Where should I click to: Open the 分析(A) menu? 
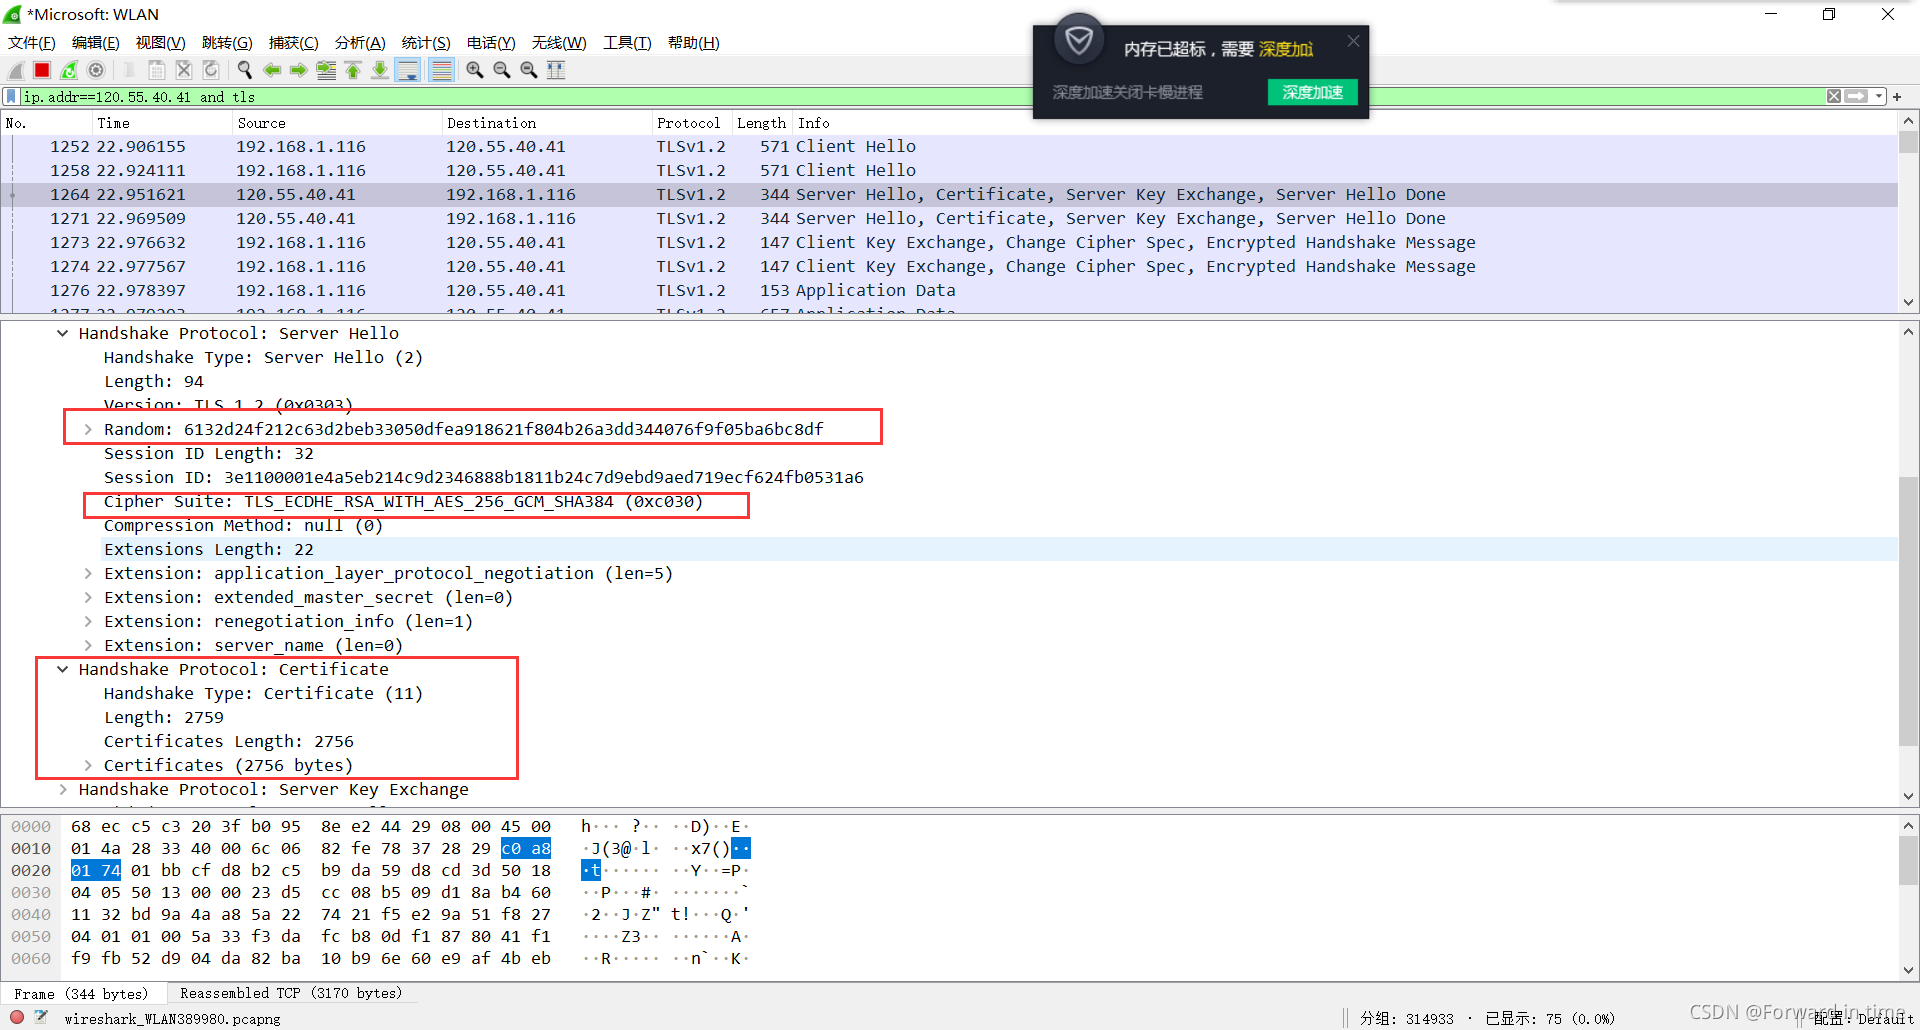pyautogui.click(x=360, y=43)
